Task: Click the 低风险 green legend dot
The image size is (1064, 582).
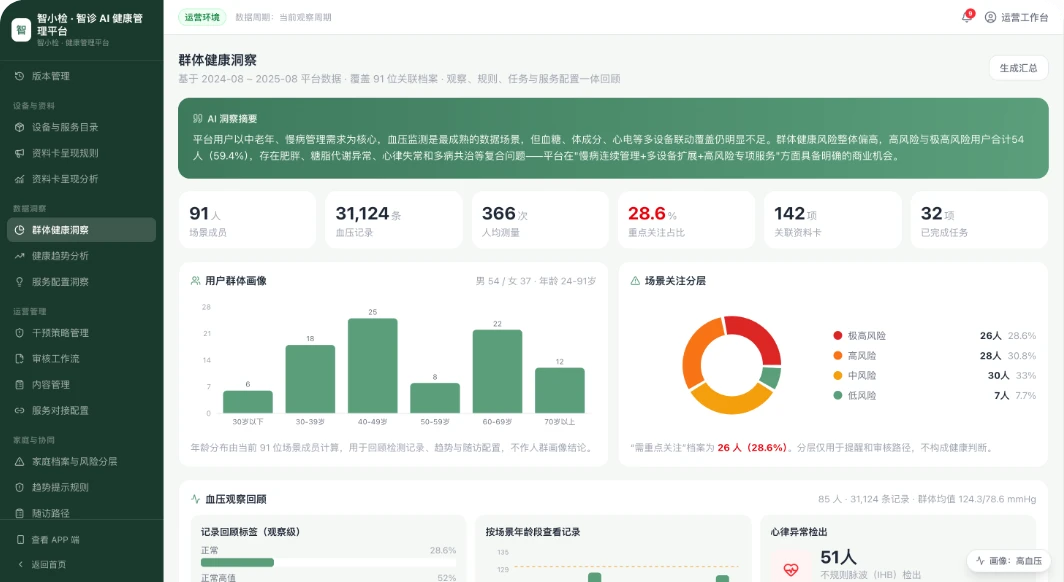Action: 838,395
